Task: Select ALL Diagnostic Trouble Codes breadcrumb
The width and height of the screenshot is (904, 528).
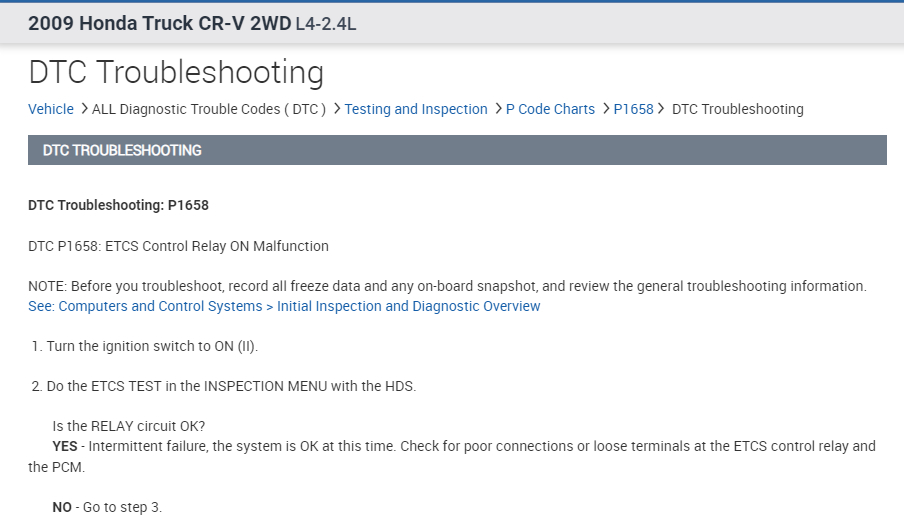Action: pos(209,109)
